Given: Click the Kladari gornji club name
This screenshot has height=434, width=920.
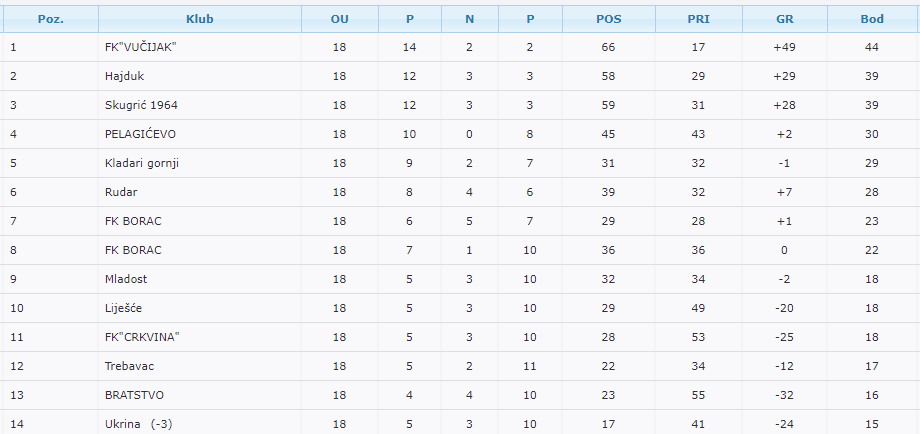Looking at the screenshot, I should (141, 163).
